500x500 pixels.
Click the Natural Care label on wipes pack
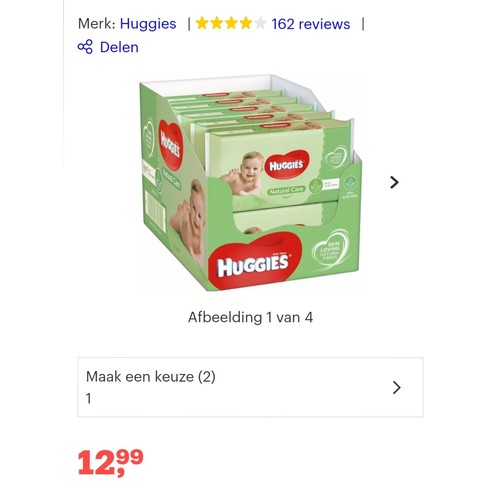click(x=286, y=190)
